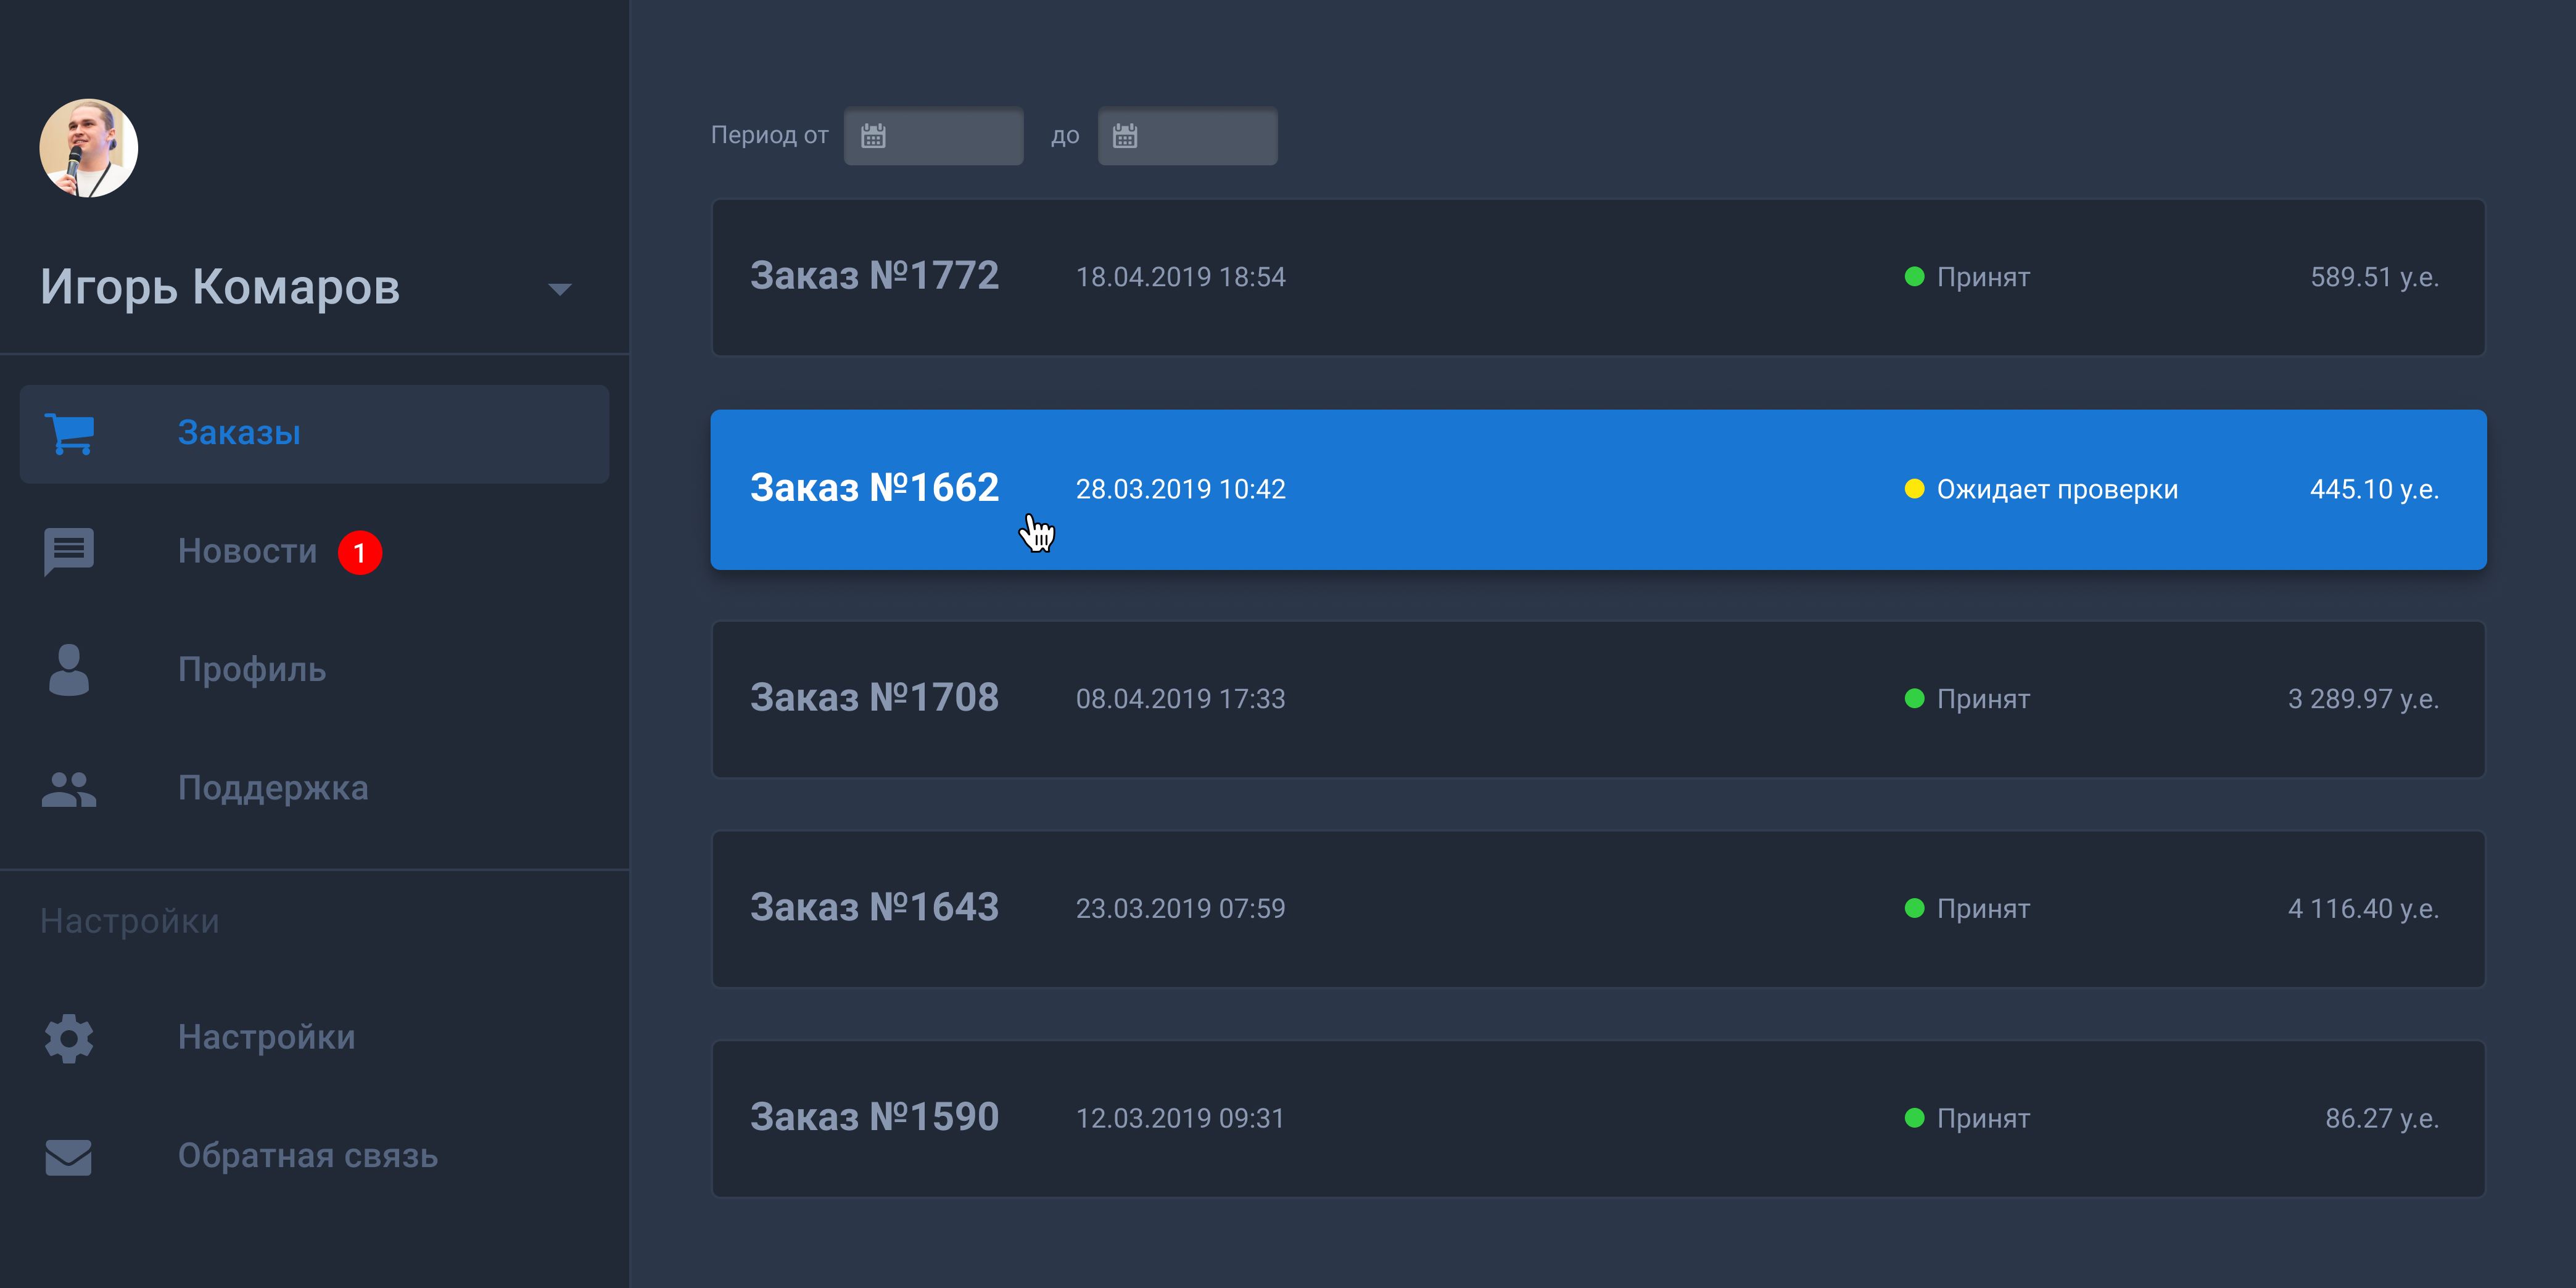Click the green status dot of order №1772
2576x1288 pixels.
1914,277
